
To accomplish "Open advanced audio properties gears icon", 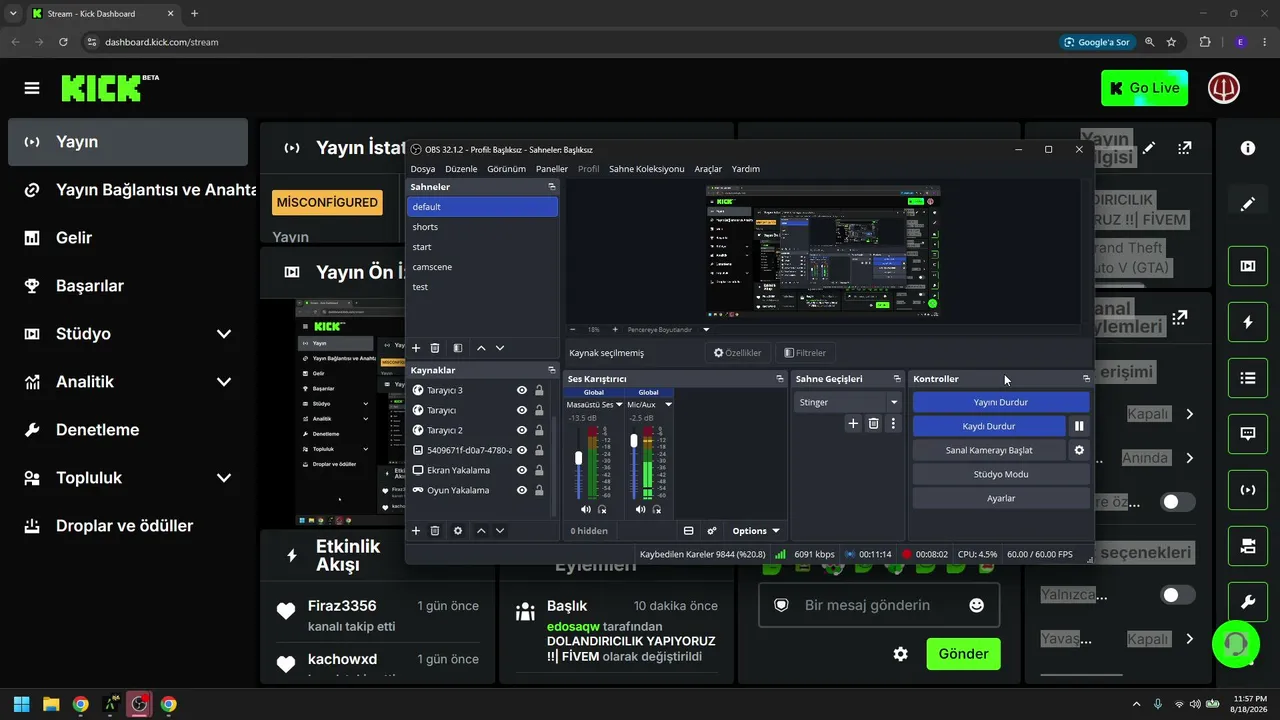I will (x=712, y=531).
